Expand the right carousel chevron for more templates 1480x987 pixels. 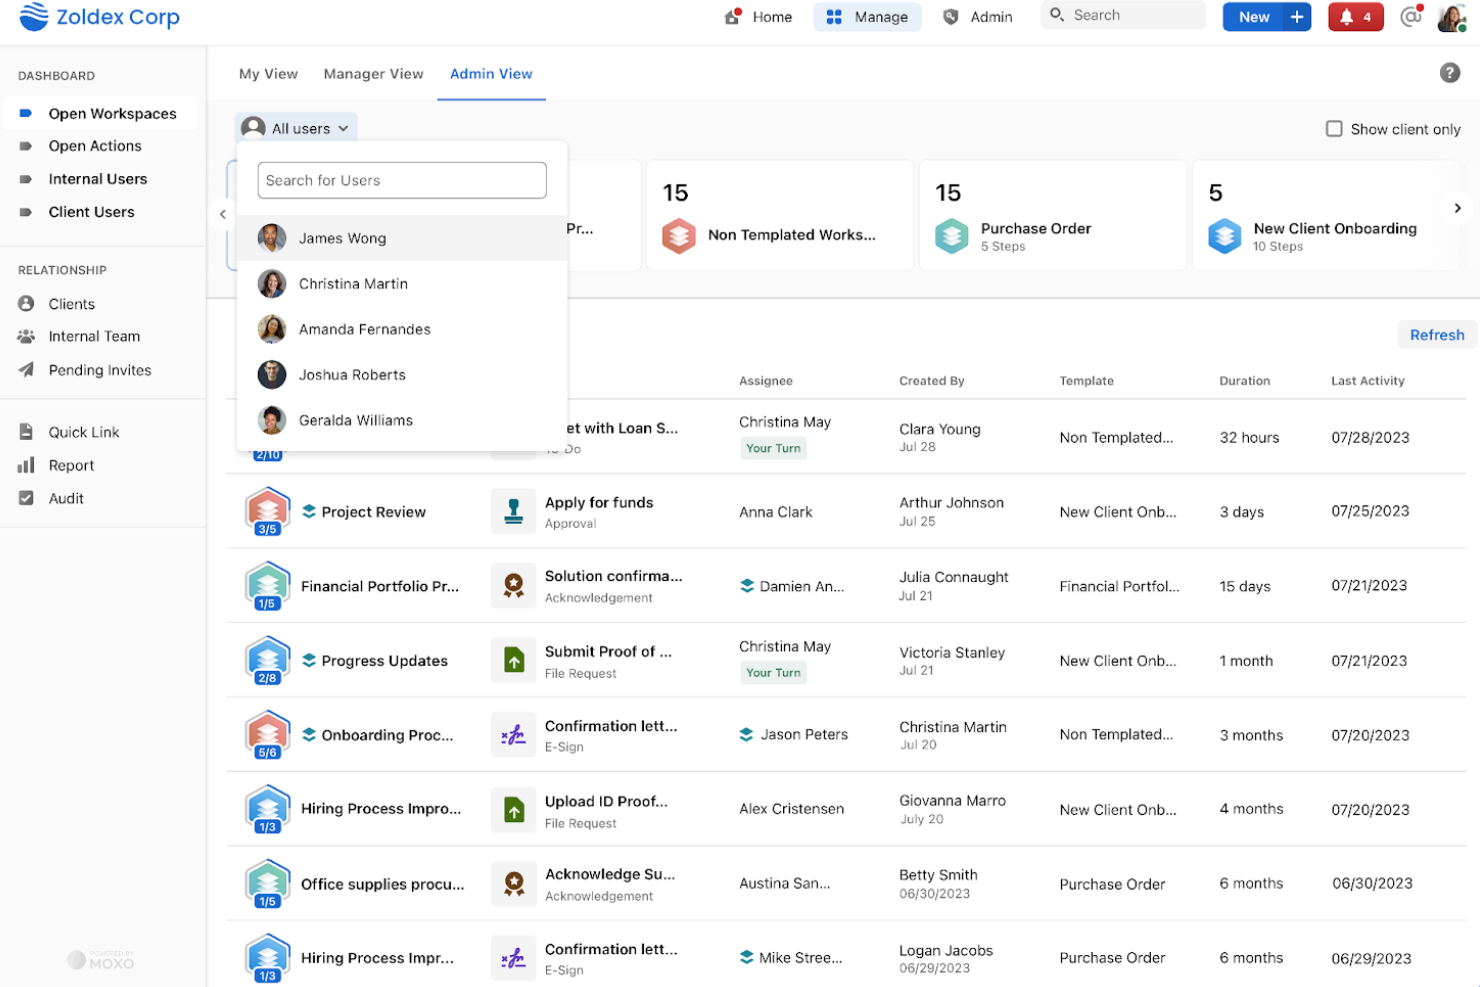(1458, 208)
